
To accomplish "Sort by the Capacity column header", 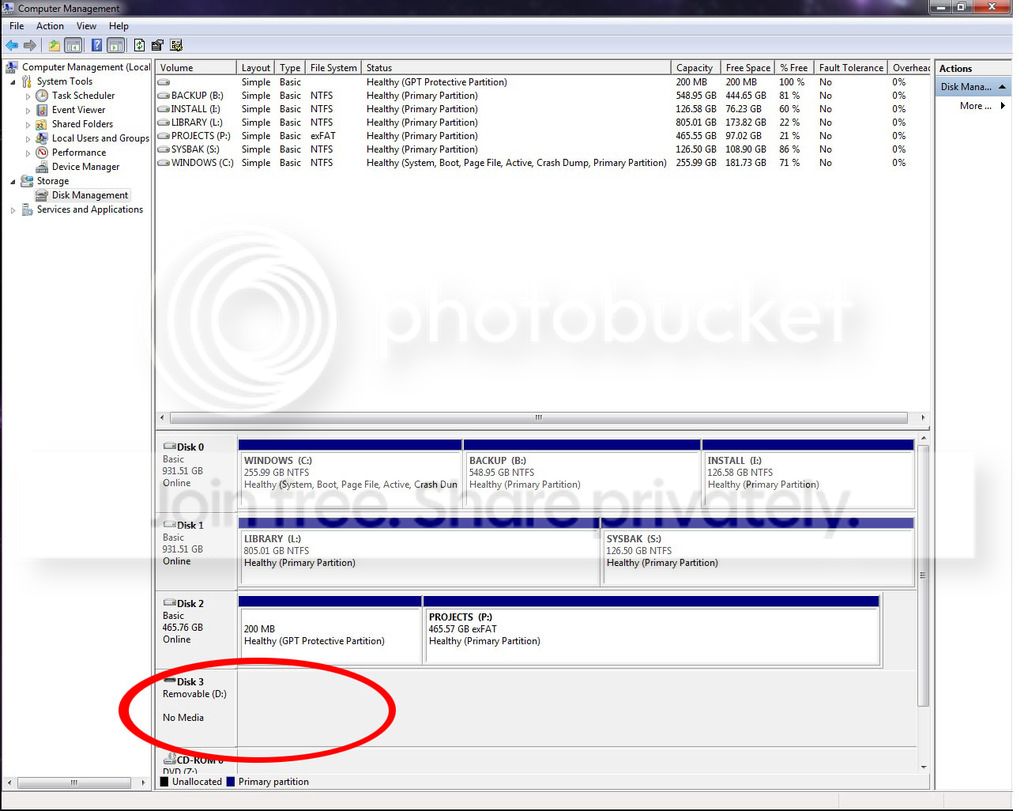I will [695, 67].
